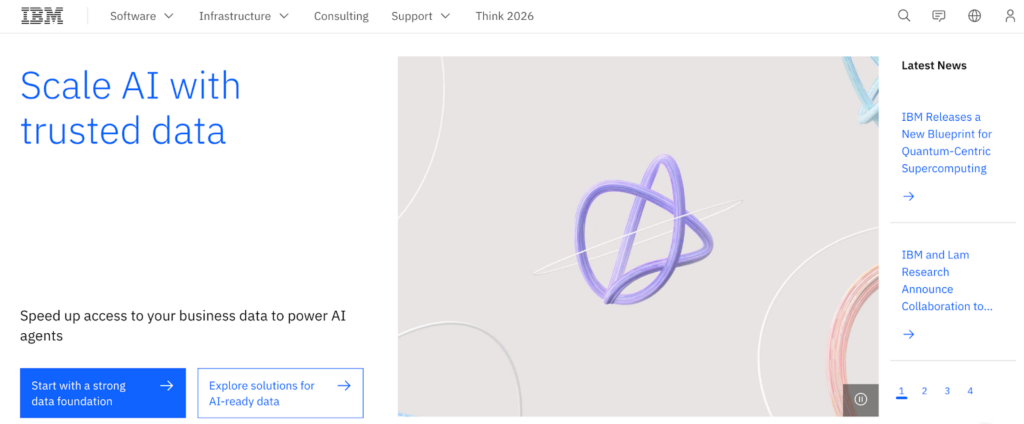Pause the hero animation with pause icon
The height and width of the screenshot is (424, 1024).
861,399
